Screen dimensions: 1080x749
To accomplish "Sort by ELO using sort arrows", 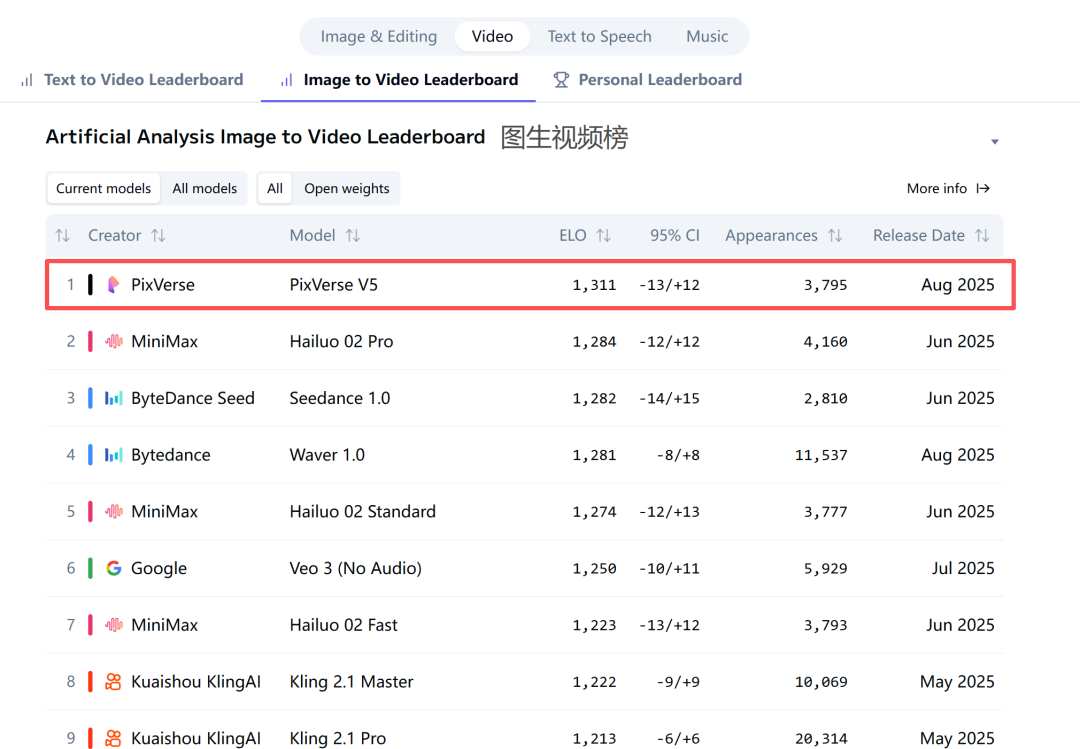I will point(603,236).
